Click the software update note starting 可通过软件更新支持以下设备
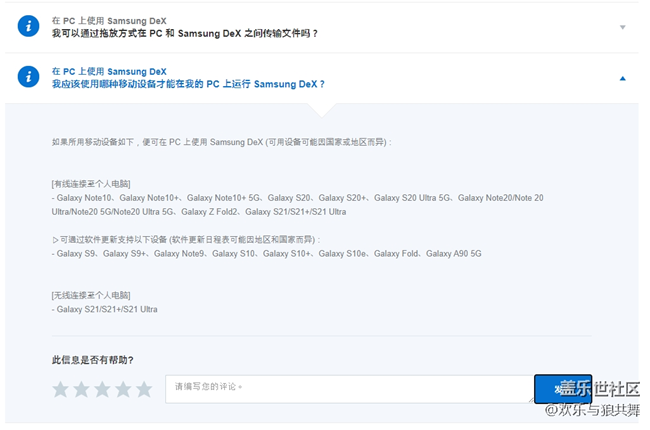Viewport: 650px width, 430px height. tap(186, 240)
